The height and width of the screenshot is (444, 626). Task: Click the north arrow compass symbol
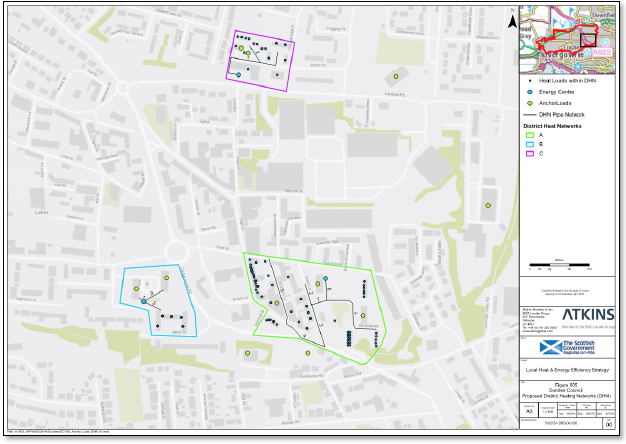[x=512, y=20]
